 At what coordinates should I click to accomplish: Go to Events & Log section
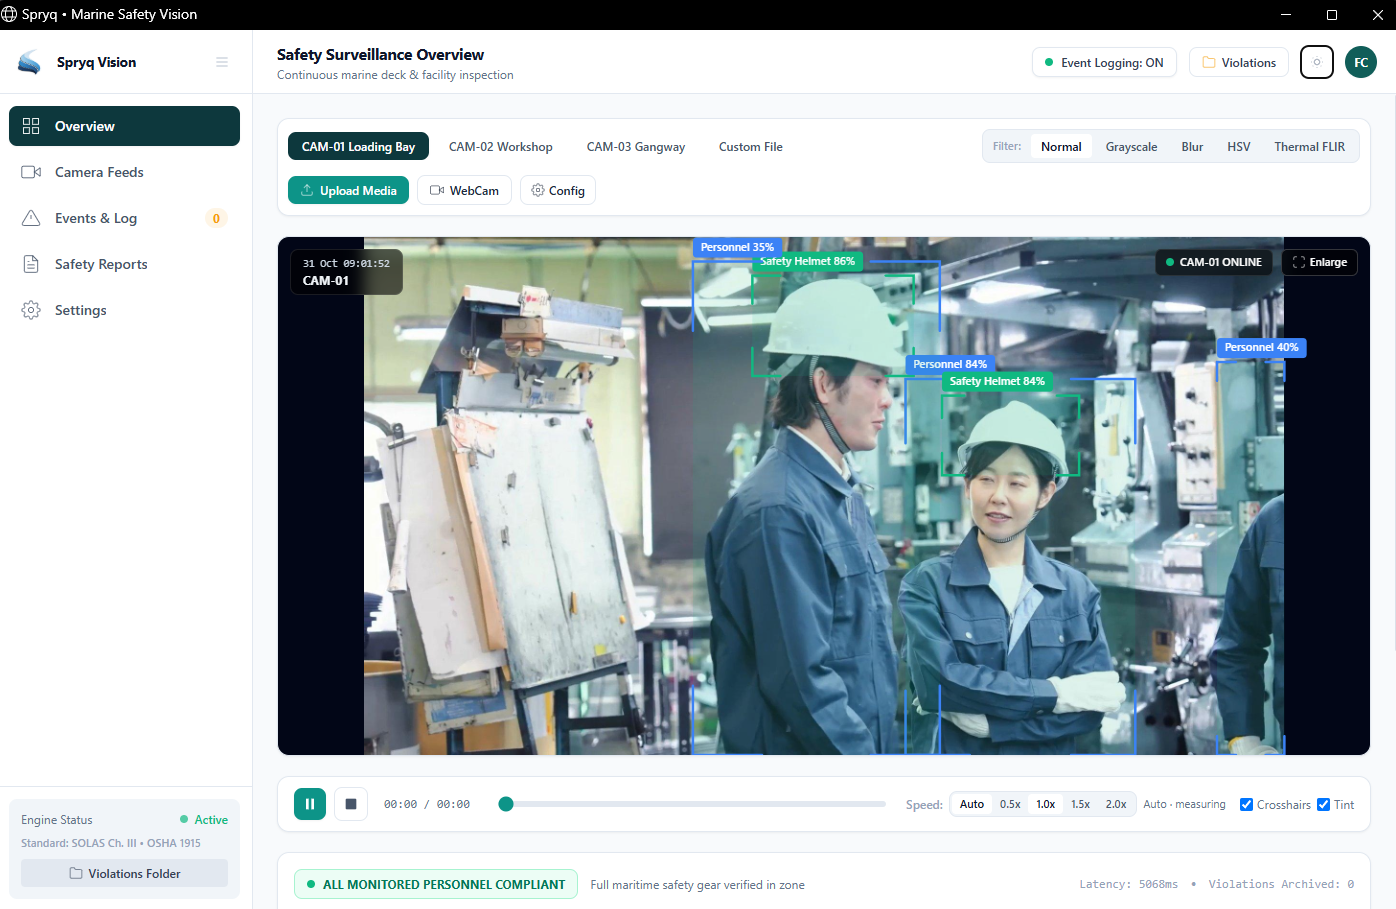[124, 218]
